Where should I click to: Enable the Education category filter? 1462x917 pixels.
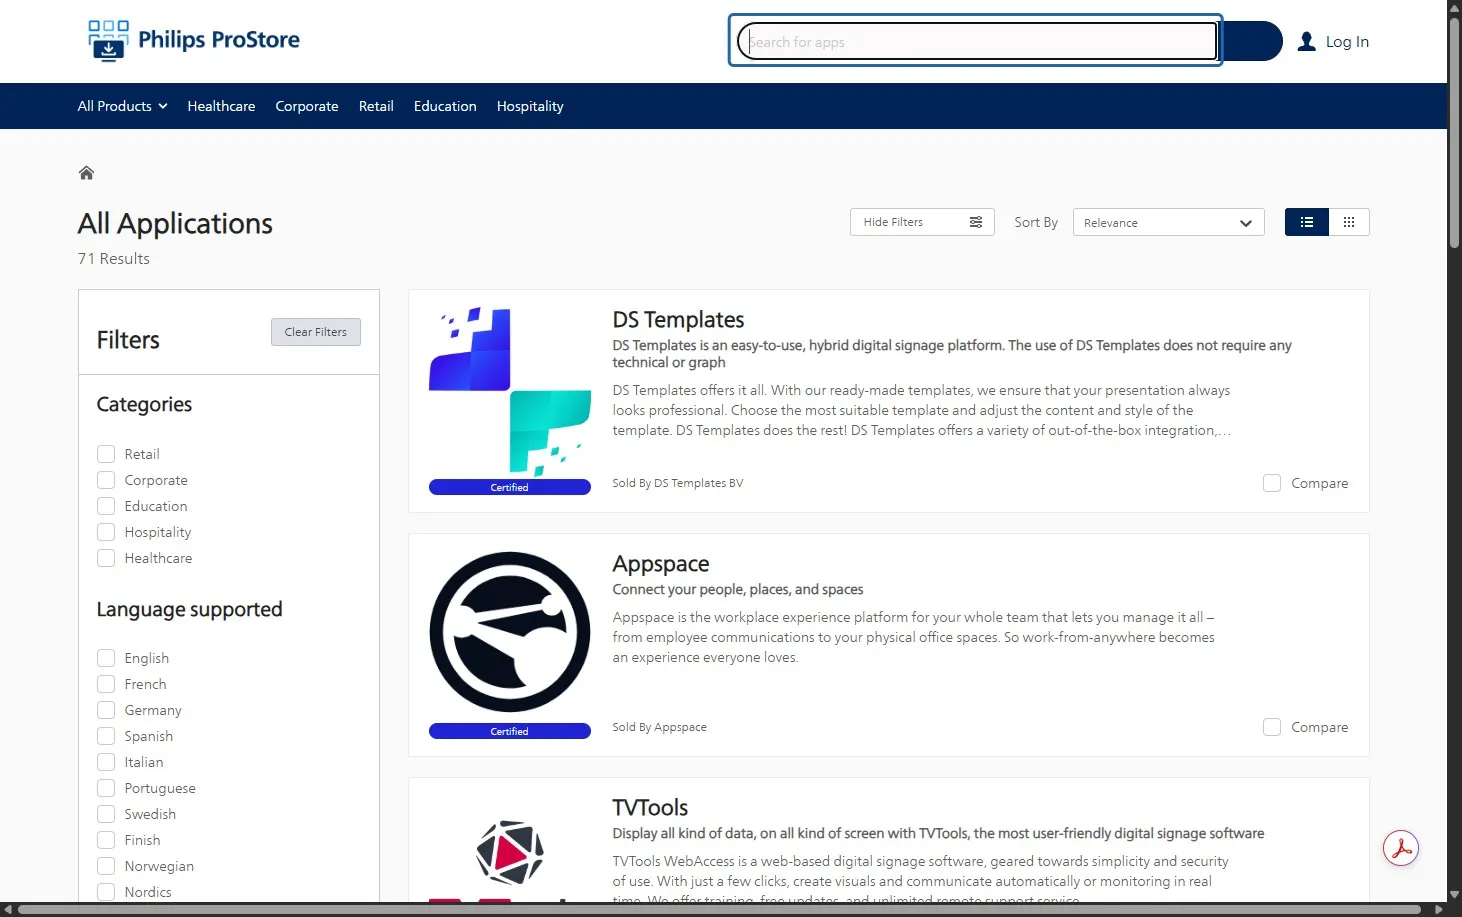[106, 506]
